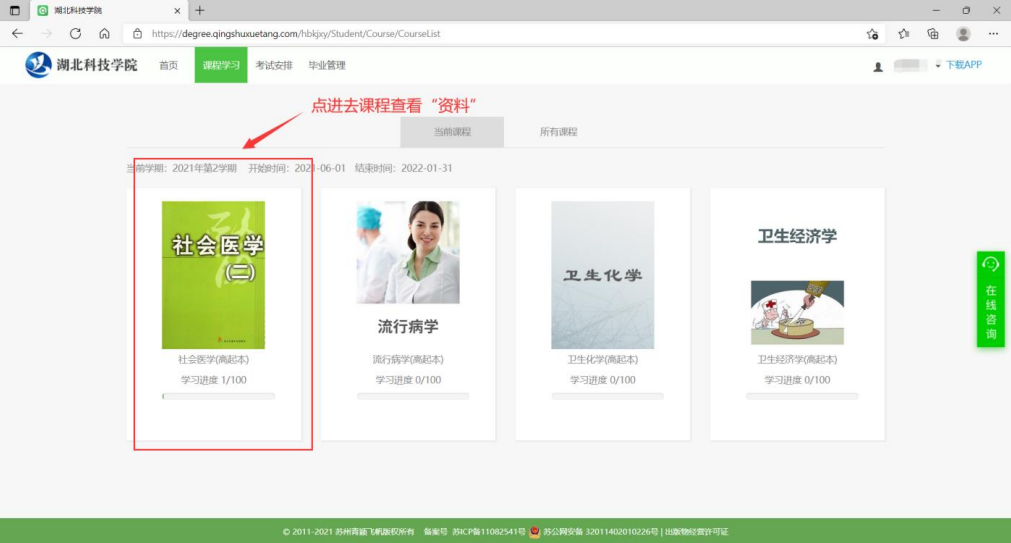Screen dimensions: 1011x543
Task: Open the browser profile avatar
Action: (x=963, y=34)
